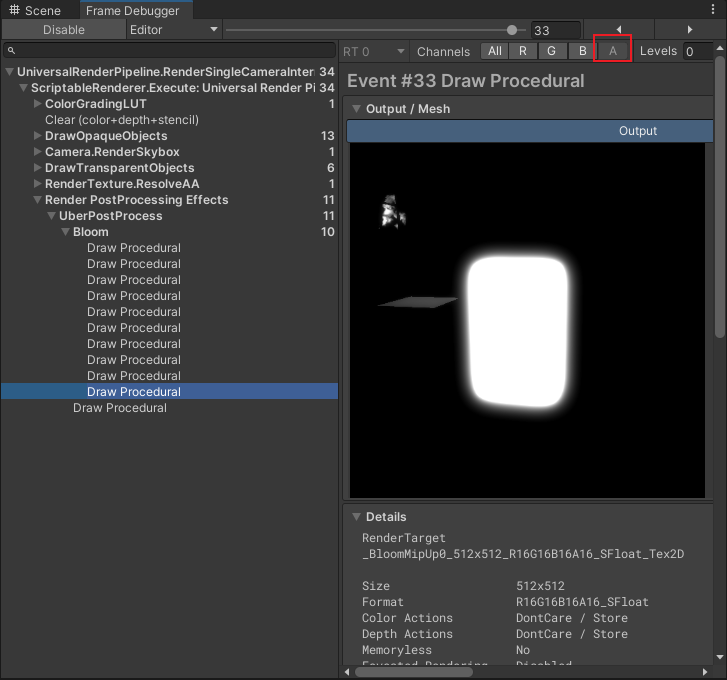Collapse the Bloom tree node
Image resolution: width=727 pixels, height=680 pixels.
click(66, 232)
